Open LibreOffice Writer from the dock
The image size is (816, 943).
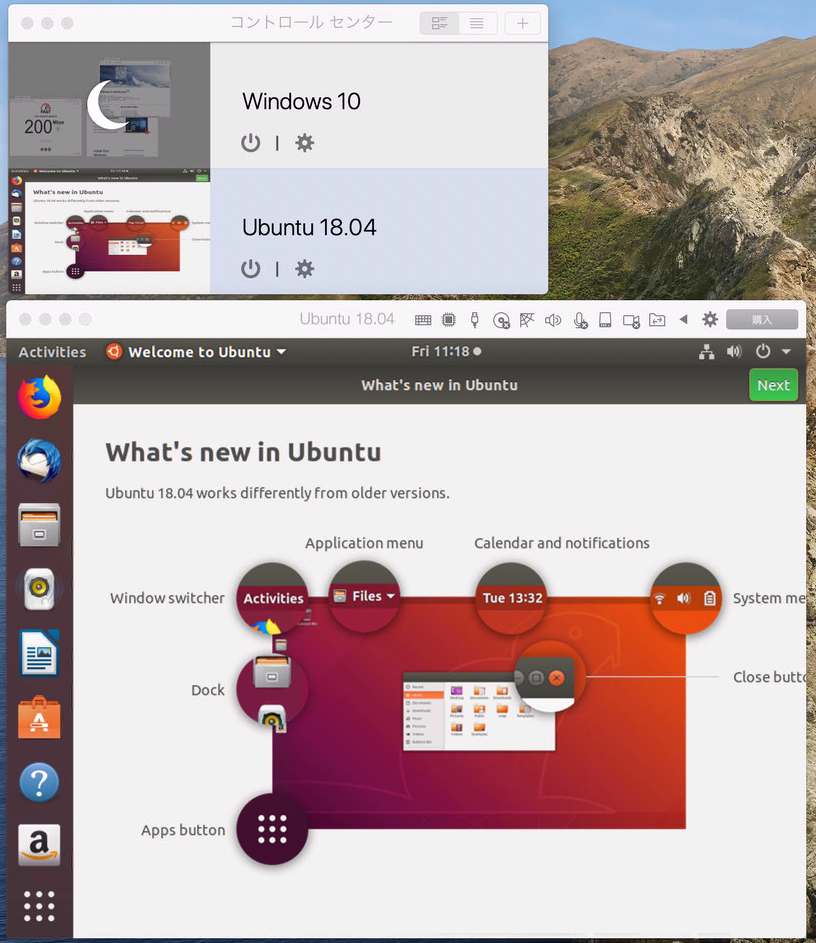pyautogui.click(x=39, y=654)
